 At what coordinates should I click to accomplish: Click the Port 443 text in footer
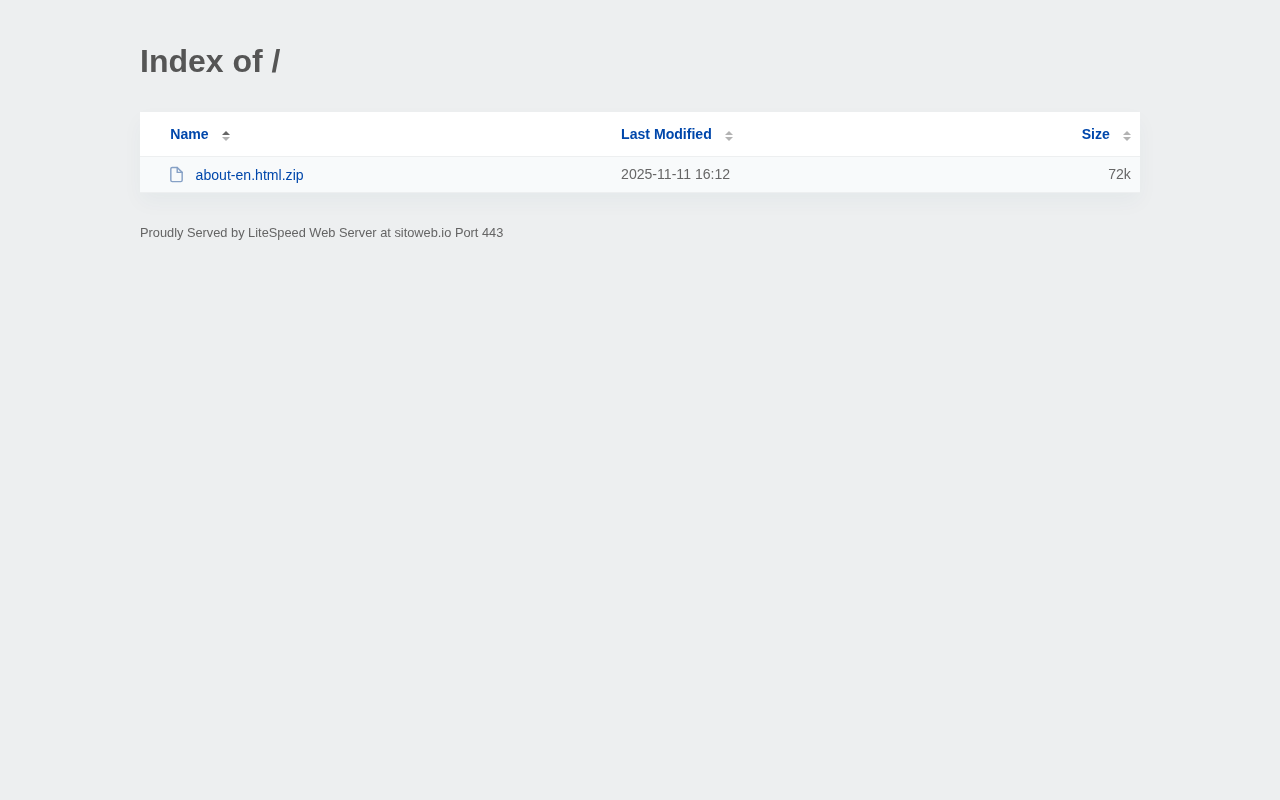(x=479, y=233)
